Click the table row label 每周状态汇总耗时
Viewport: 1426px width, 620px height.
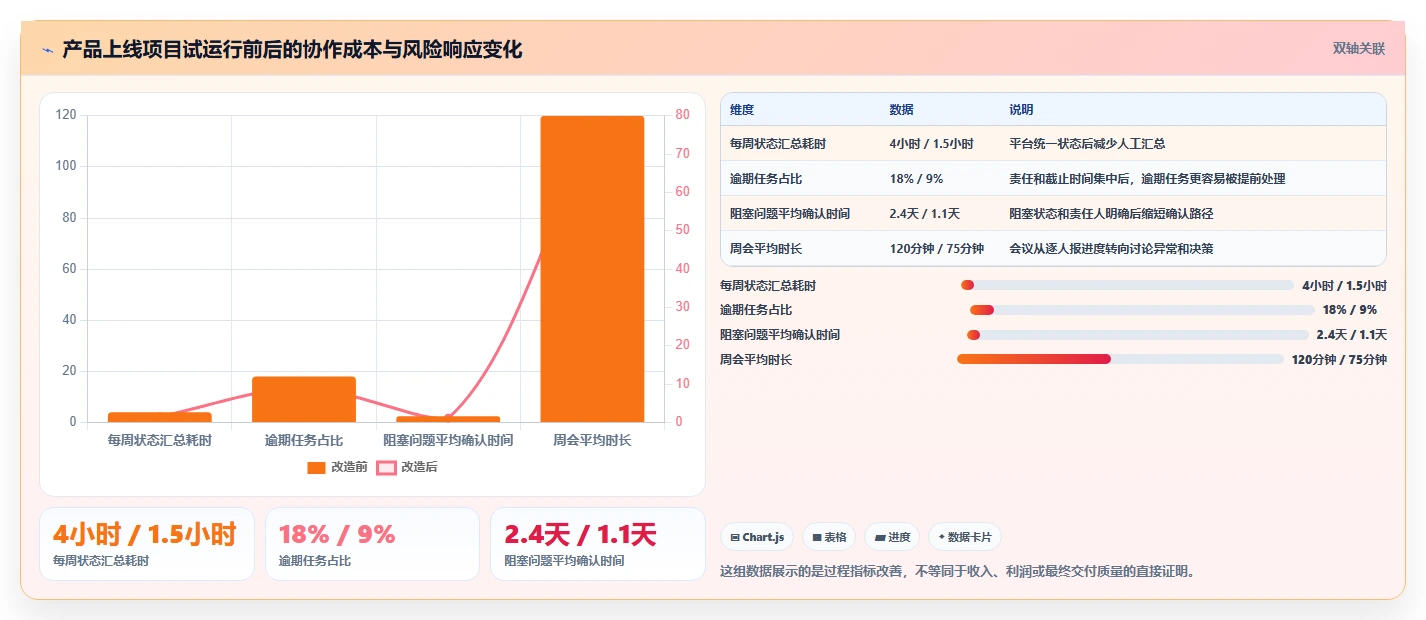tap(778, 144)
